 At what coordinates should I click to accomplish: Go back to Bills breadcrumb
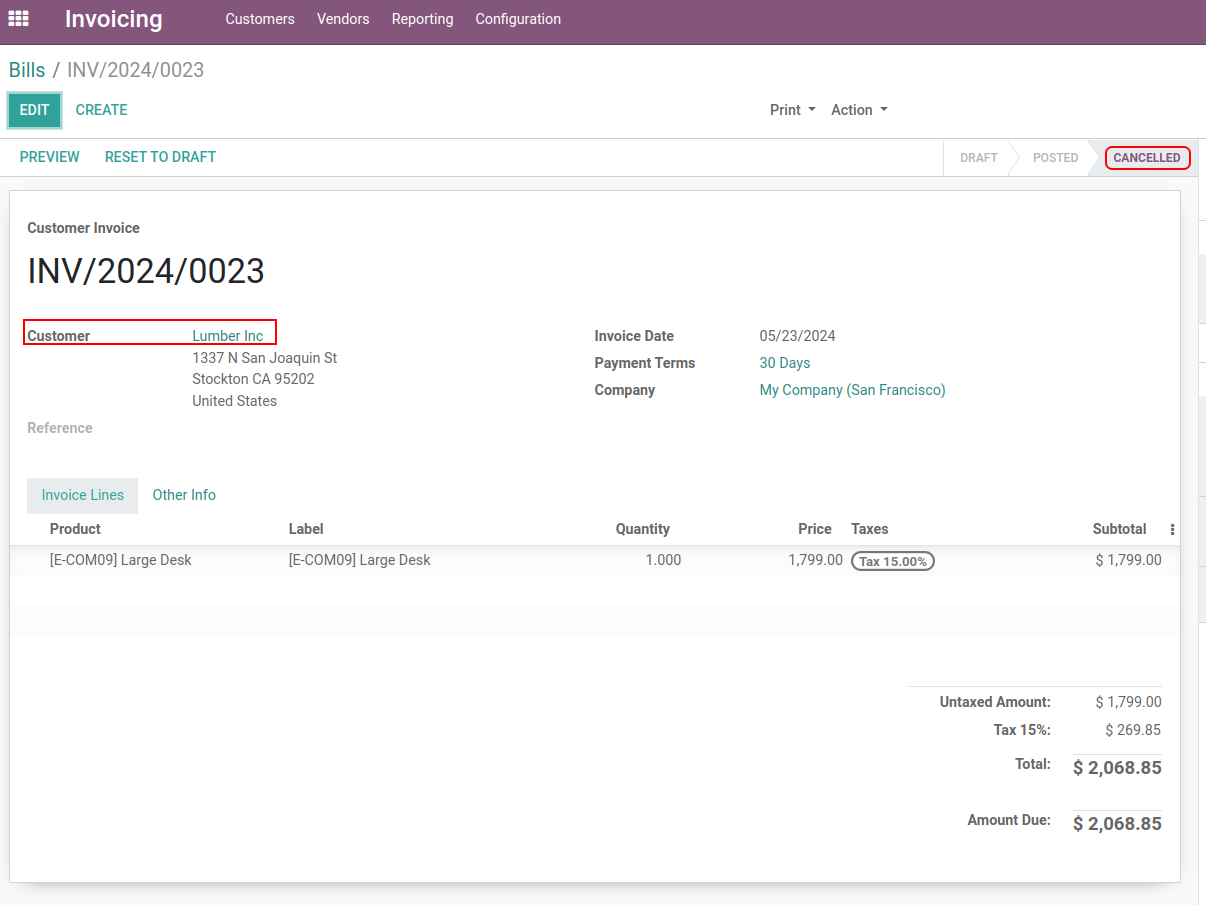[x=27, y=70]
